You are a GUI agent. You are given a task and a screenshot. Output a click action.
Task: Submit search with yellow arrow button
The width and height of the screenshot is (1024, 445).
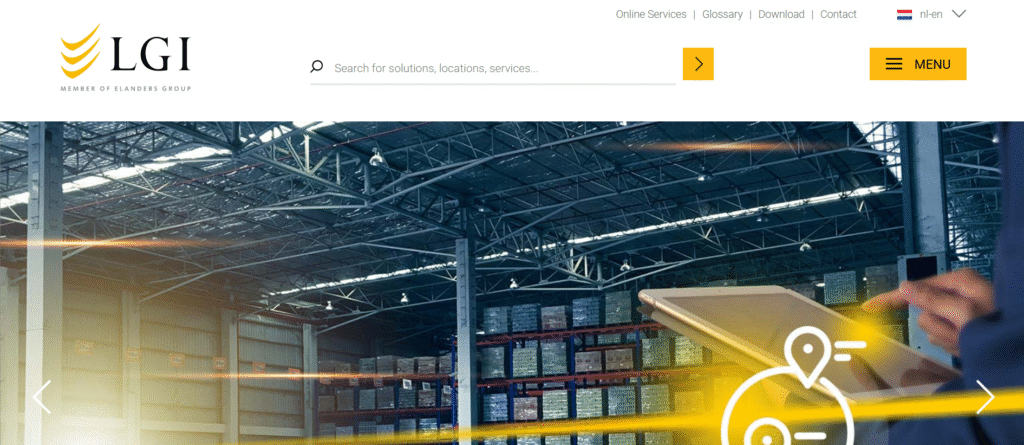coord(698,64)
